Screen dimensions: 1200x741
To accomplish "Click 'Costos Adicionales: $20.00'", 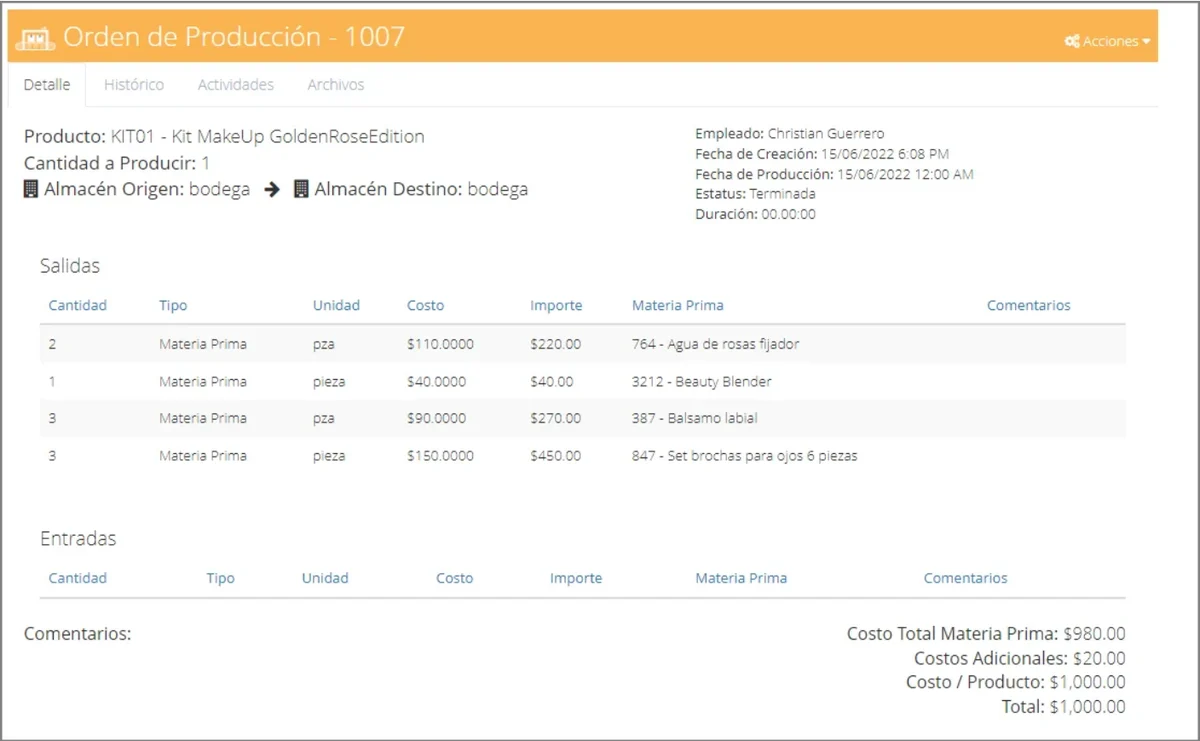I will coord(1020,659).
